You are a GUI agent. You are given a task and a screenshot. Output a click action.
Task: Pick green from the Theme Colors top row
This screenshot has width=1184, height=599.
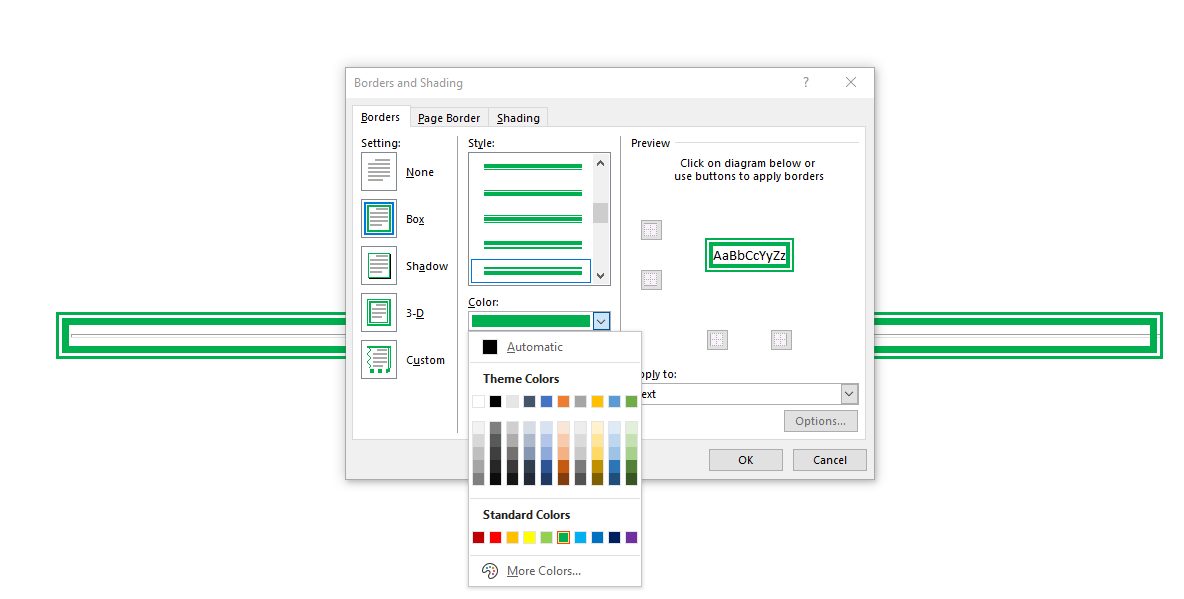(x=631, y=401)
